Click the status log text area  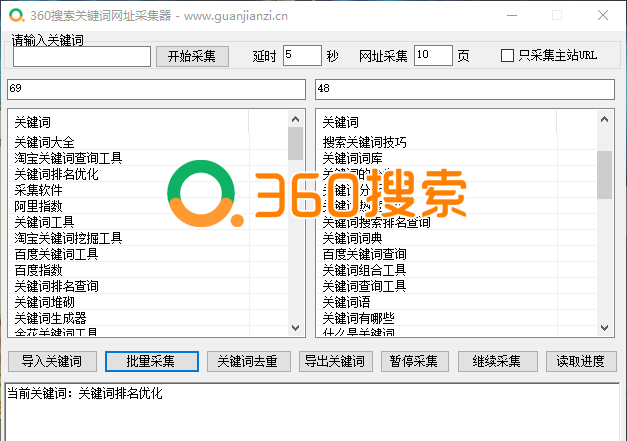point(313,412)
